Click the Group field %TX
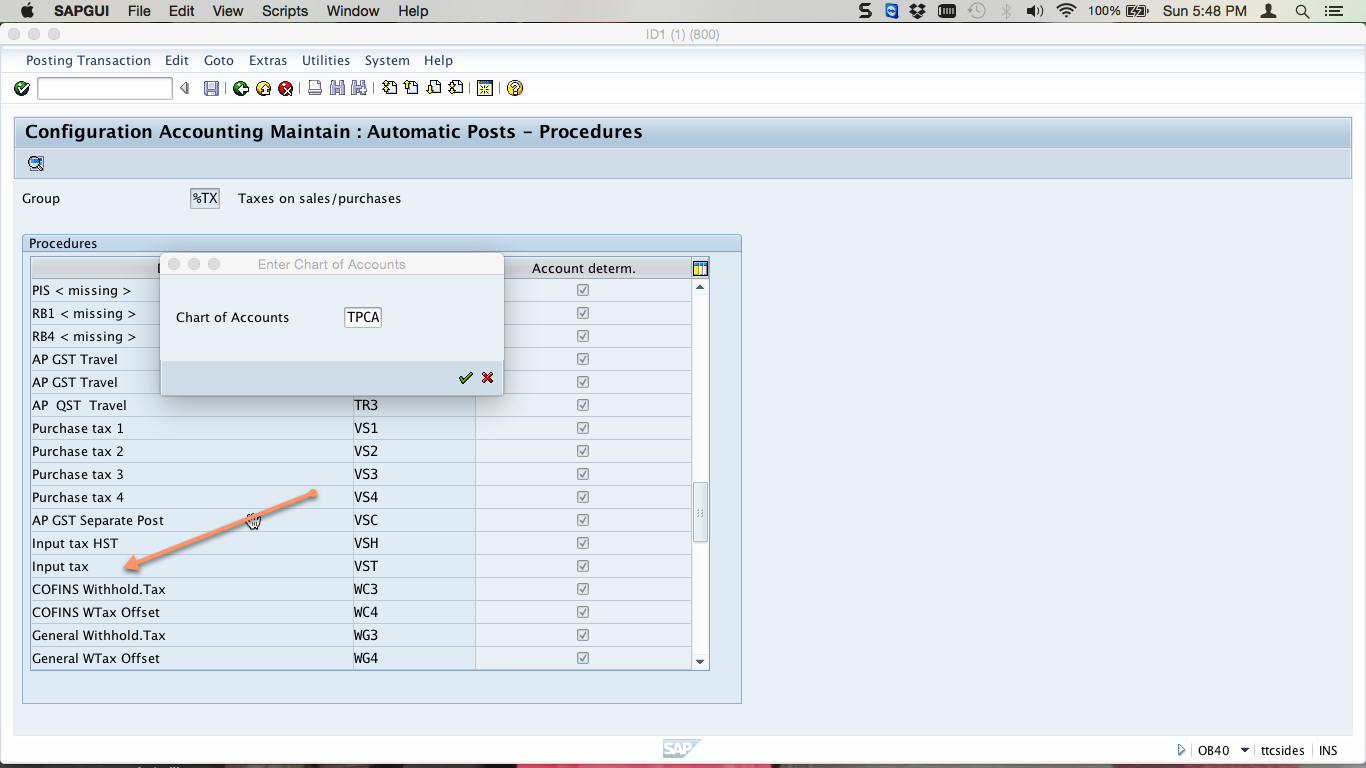This screenshot has width=1366, height=768. coord(205,199)
